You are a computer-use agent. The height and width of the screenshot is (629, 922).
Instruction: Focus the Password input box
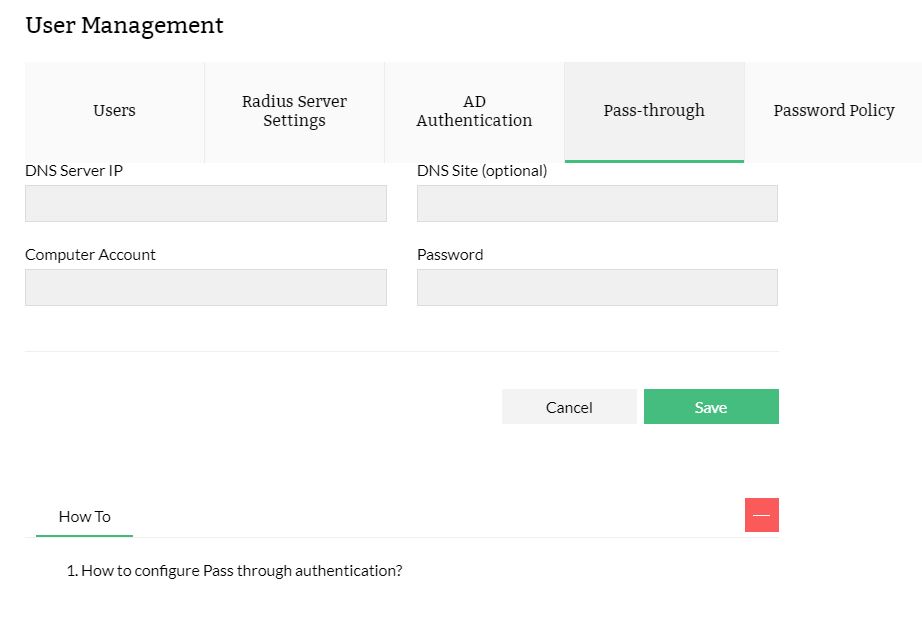click(597, 287)
